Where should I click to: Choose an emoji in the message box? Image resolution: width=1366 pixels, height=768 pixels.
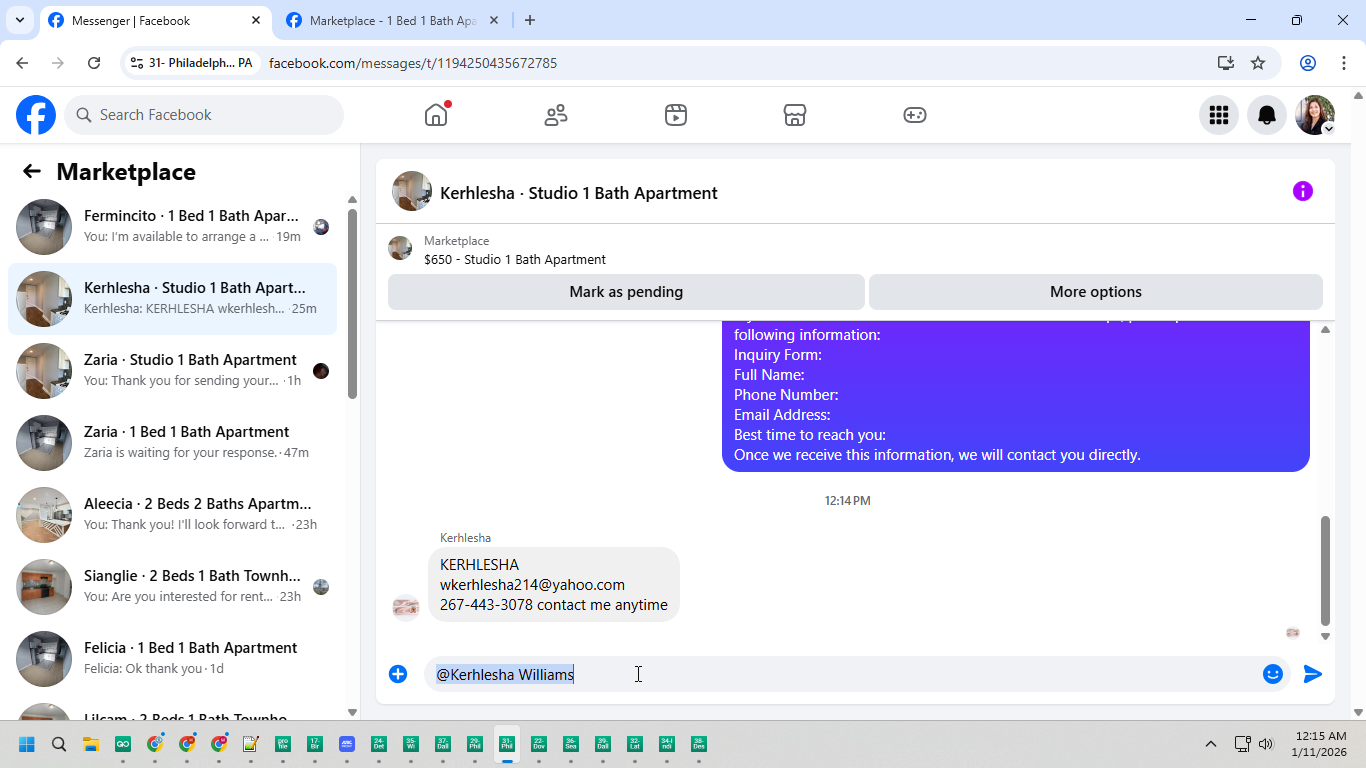point(1273,674)
